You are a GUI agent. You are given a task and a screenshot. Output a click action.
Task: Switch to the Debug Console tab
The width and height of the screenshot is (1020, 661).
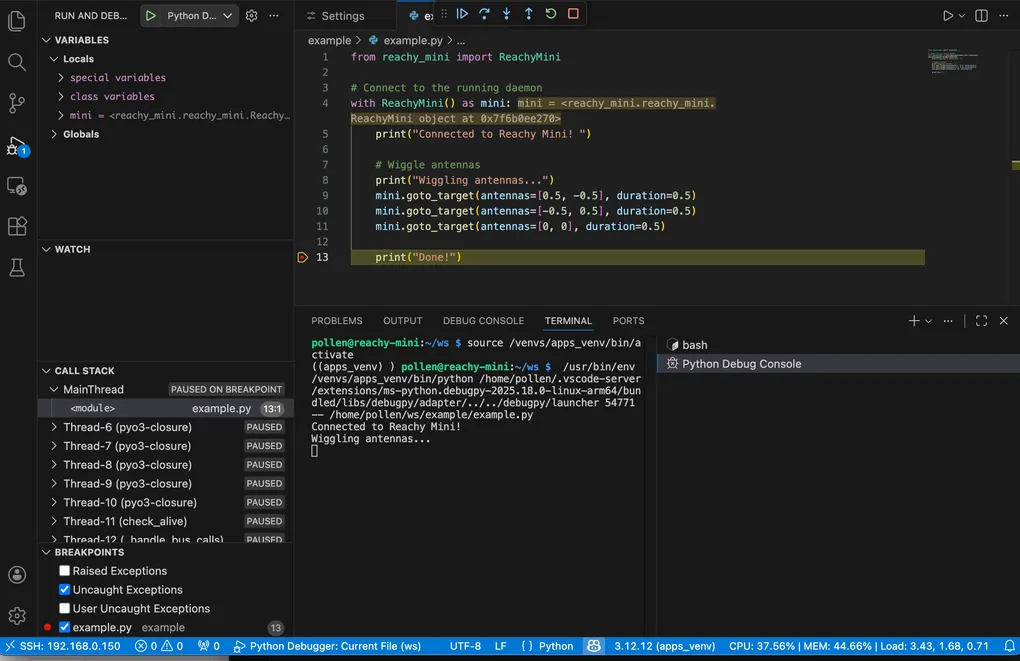[483, 321]
